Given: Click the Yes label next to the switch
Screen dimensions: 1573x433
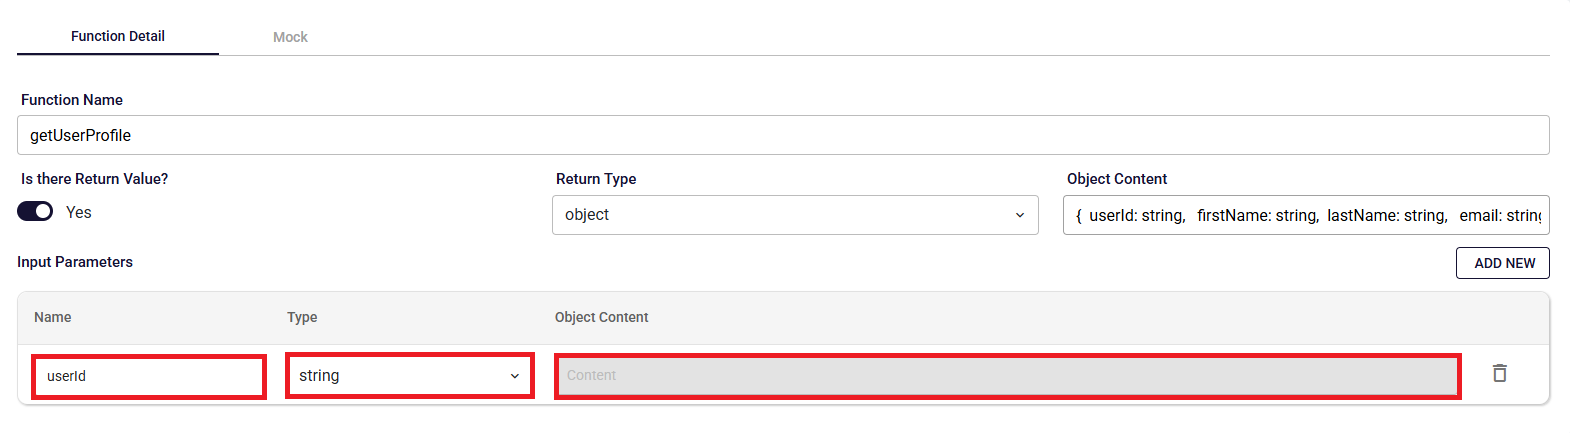Looking at the screenshot, I should click(x=79, y=212).
